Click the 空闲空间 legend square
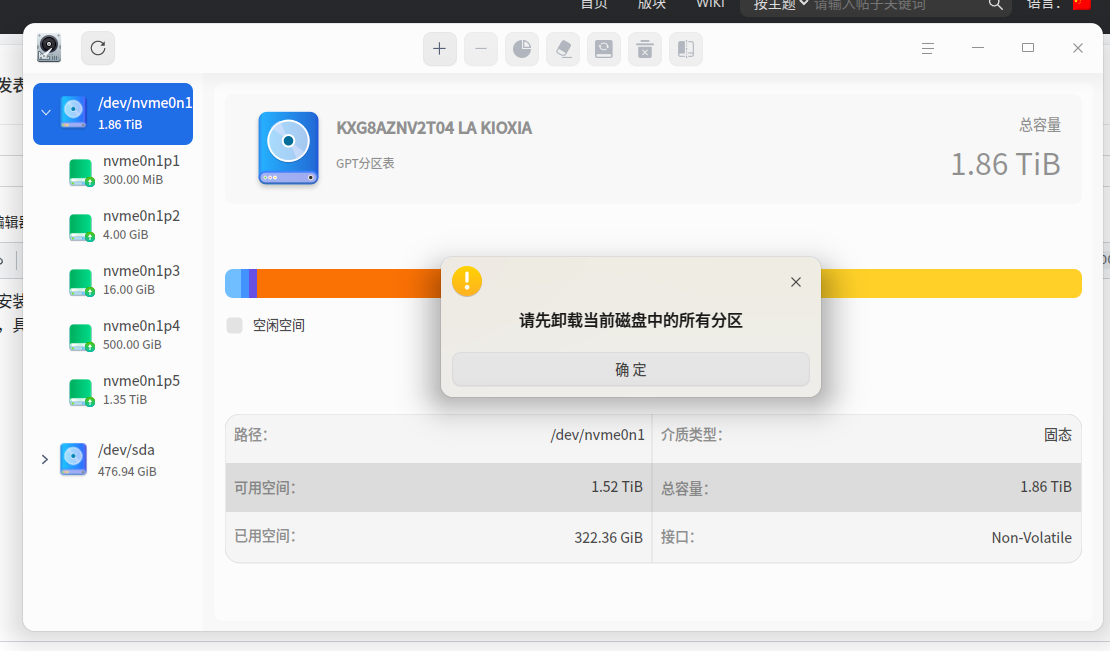The image size is (1110, 651). (x=234, y=326)
